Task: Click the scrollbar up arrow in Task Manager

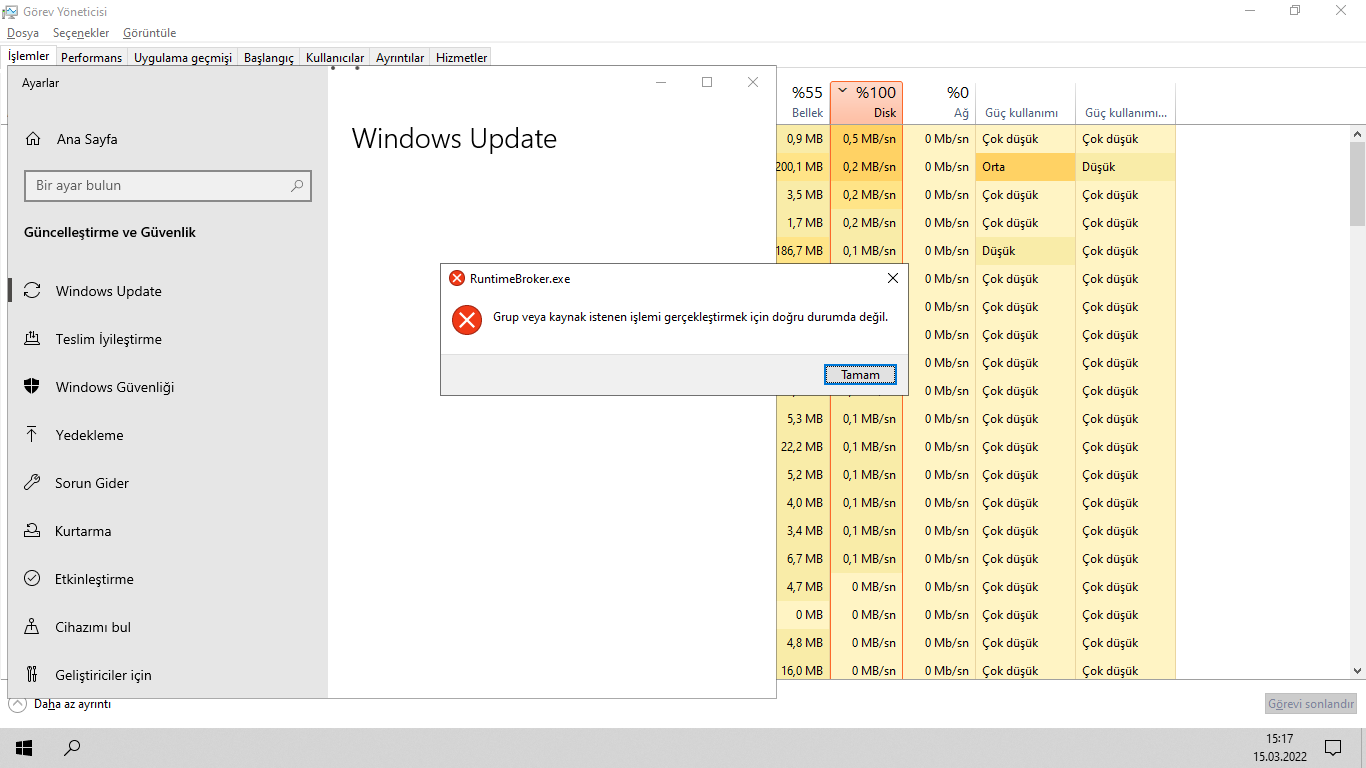Action: pos(1357,134)
